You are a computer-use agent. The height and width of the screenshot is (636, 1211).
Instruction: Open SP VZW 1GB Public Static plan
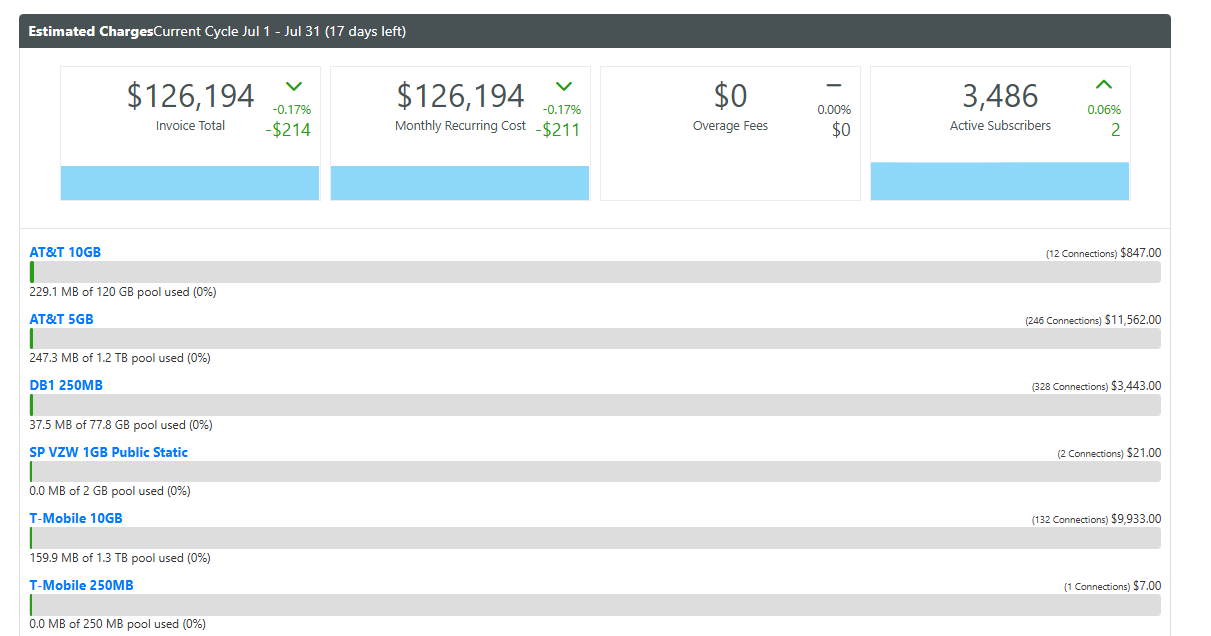pos(109,452)
